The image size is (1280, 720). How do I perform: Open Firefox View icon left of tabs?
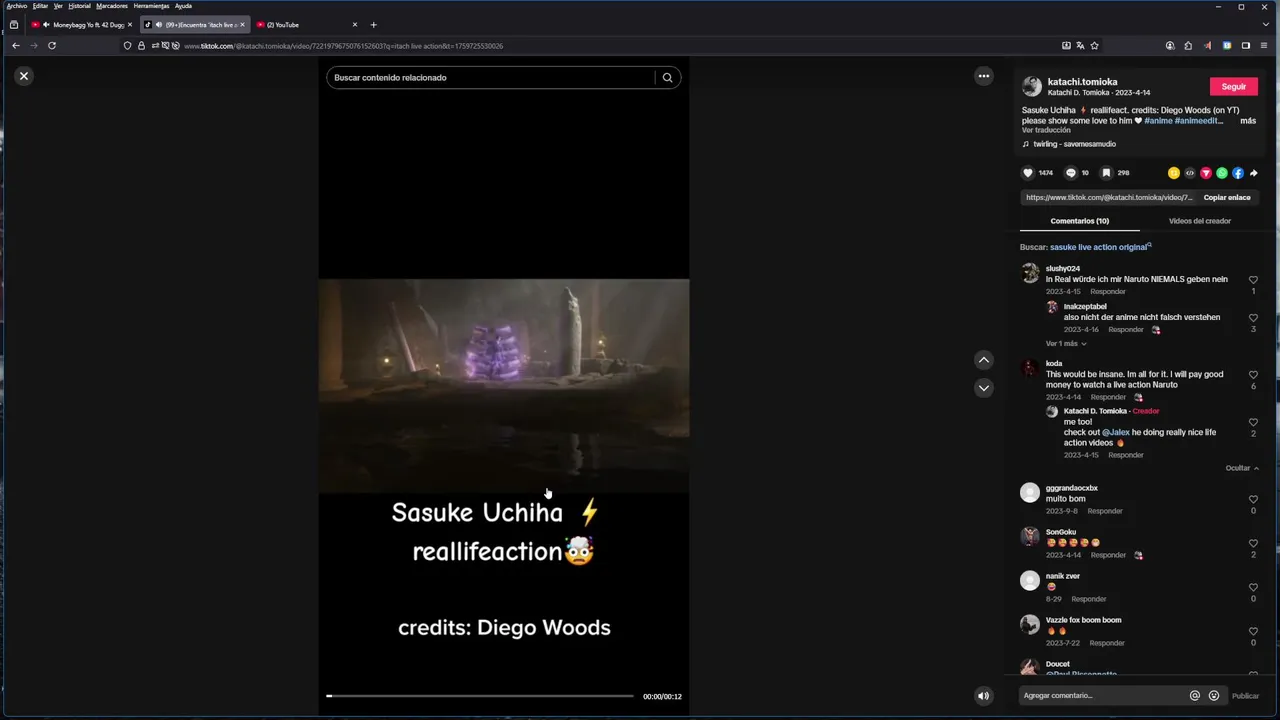[x=13, y=25]
